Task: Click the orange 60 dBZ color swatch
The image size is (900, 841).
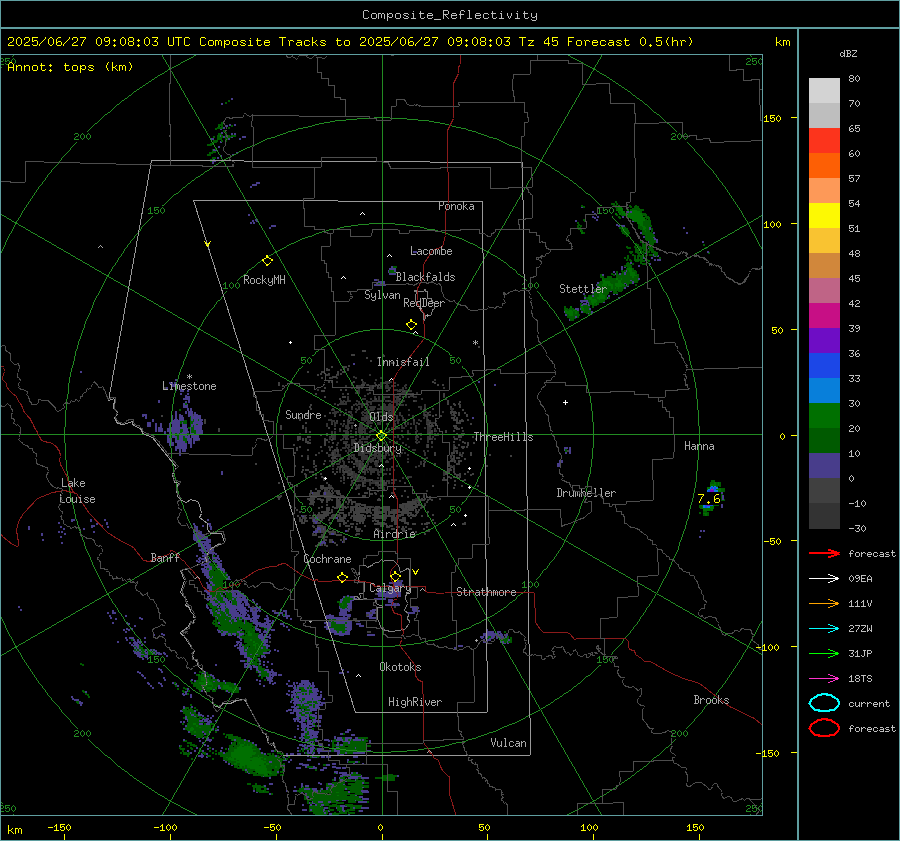Action: pos(824,165)
